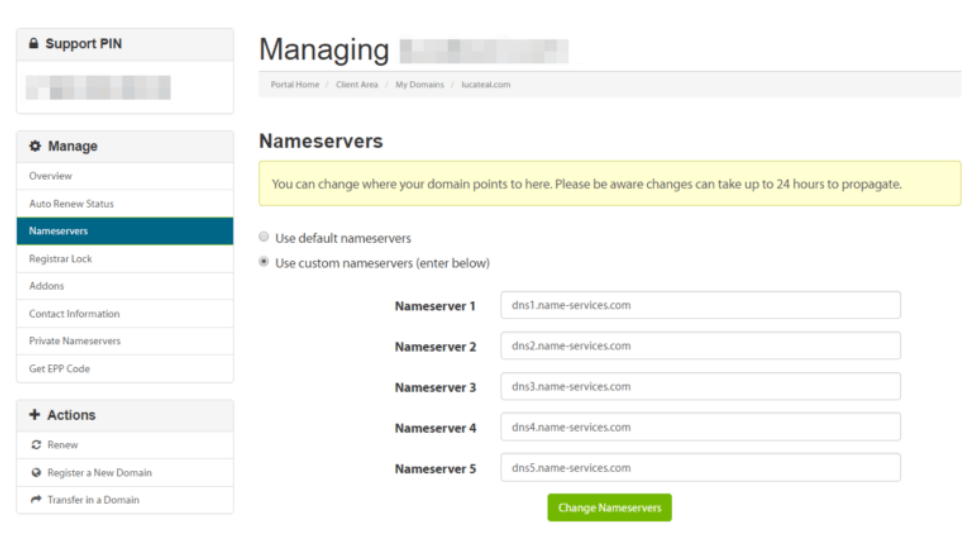This screenshot has width=974, height=539.
Task: Click the Use default nameservers label text
Action: click(x=343, y=238)
